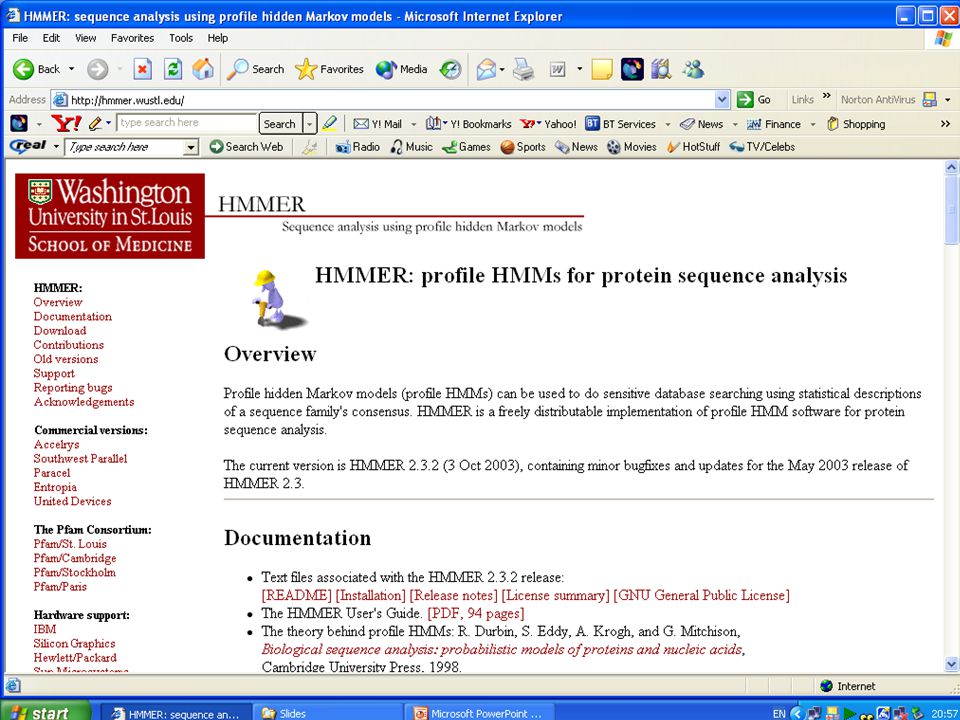Expand the address bar dropdown arrow
The width and height of the screenshot is (960, 720).
(722, 99)
